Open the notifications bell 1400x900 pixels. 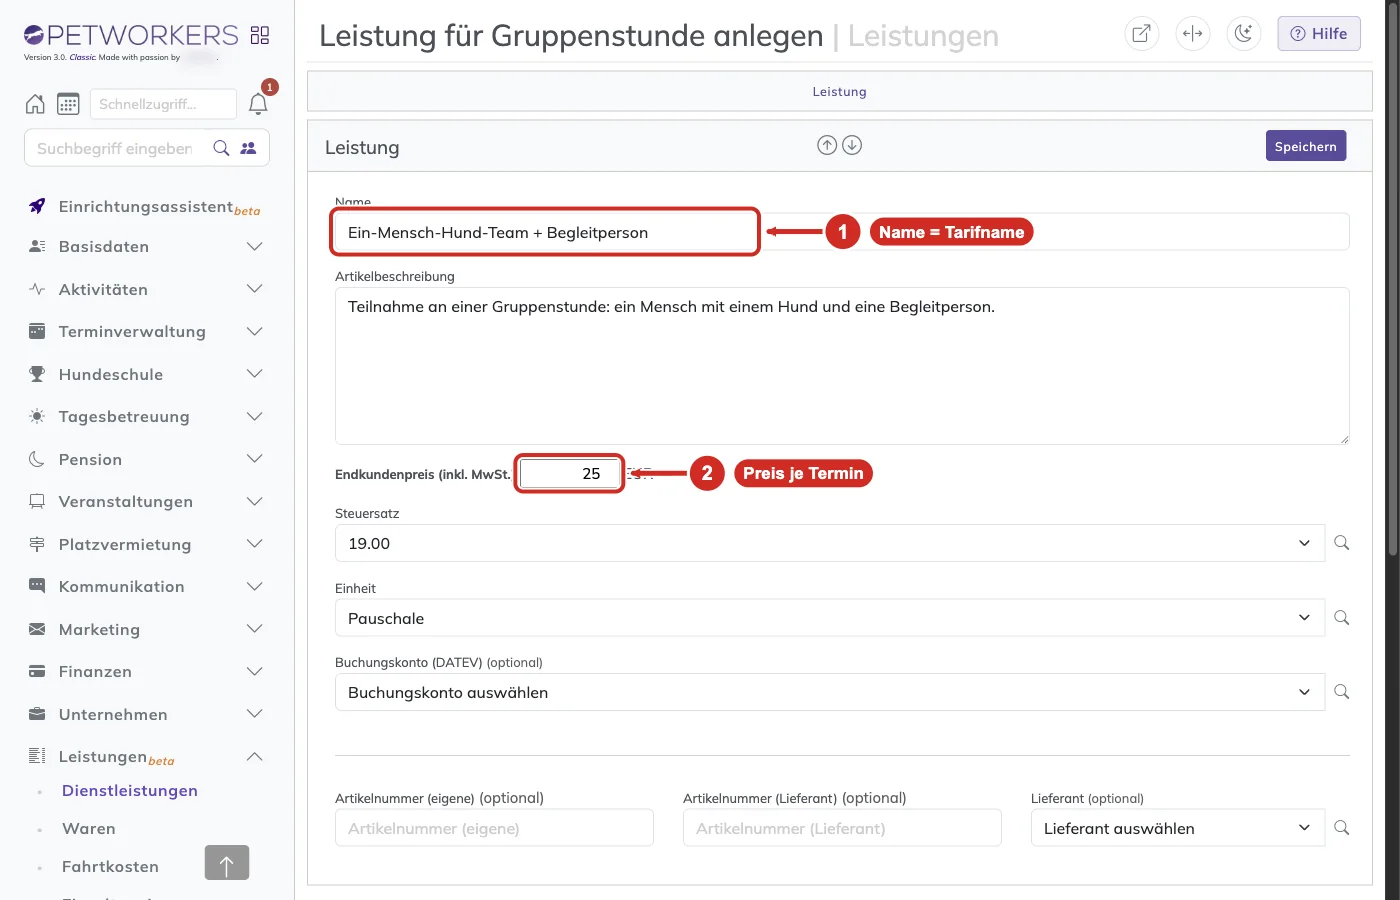(258, 104)
